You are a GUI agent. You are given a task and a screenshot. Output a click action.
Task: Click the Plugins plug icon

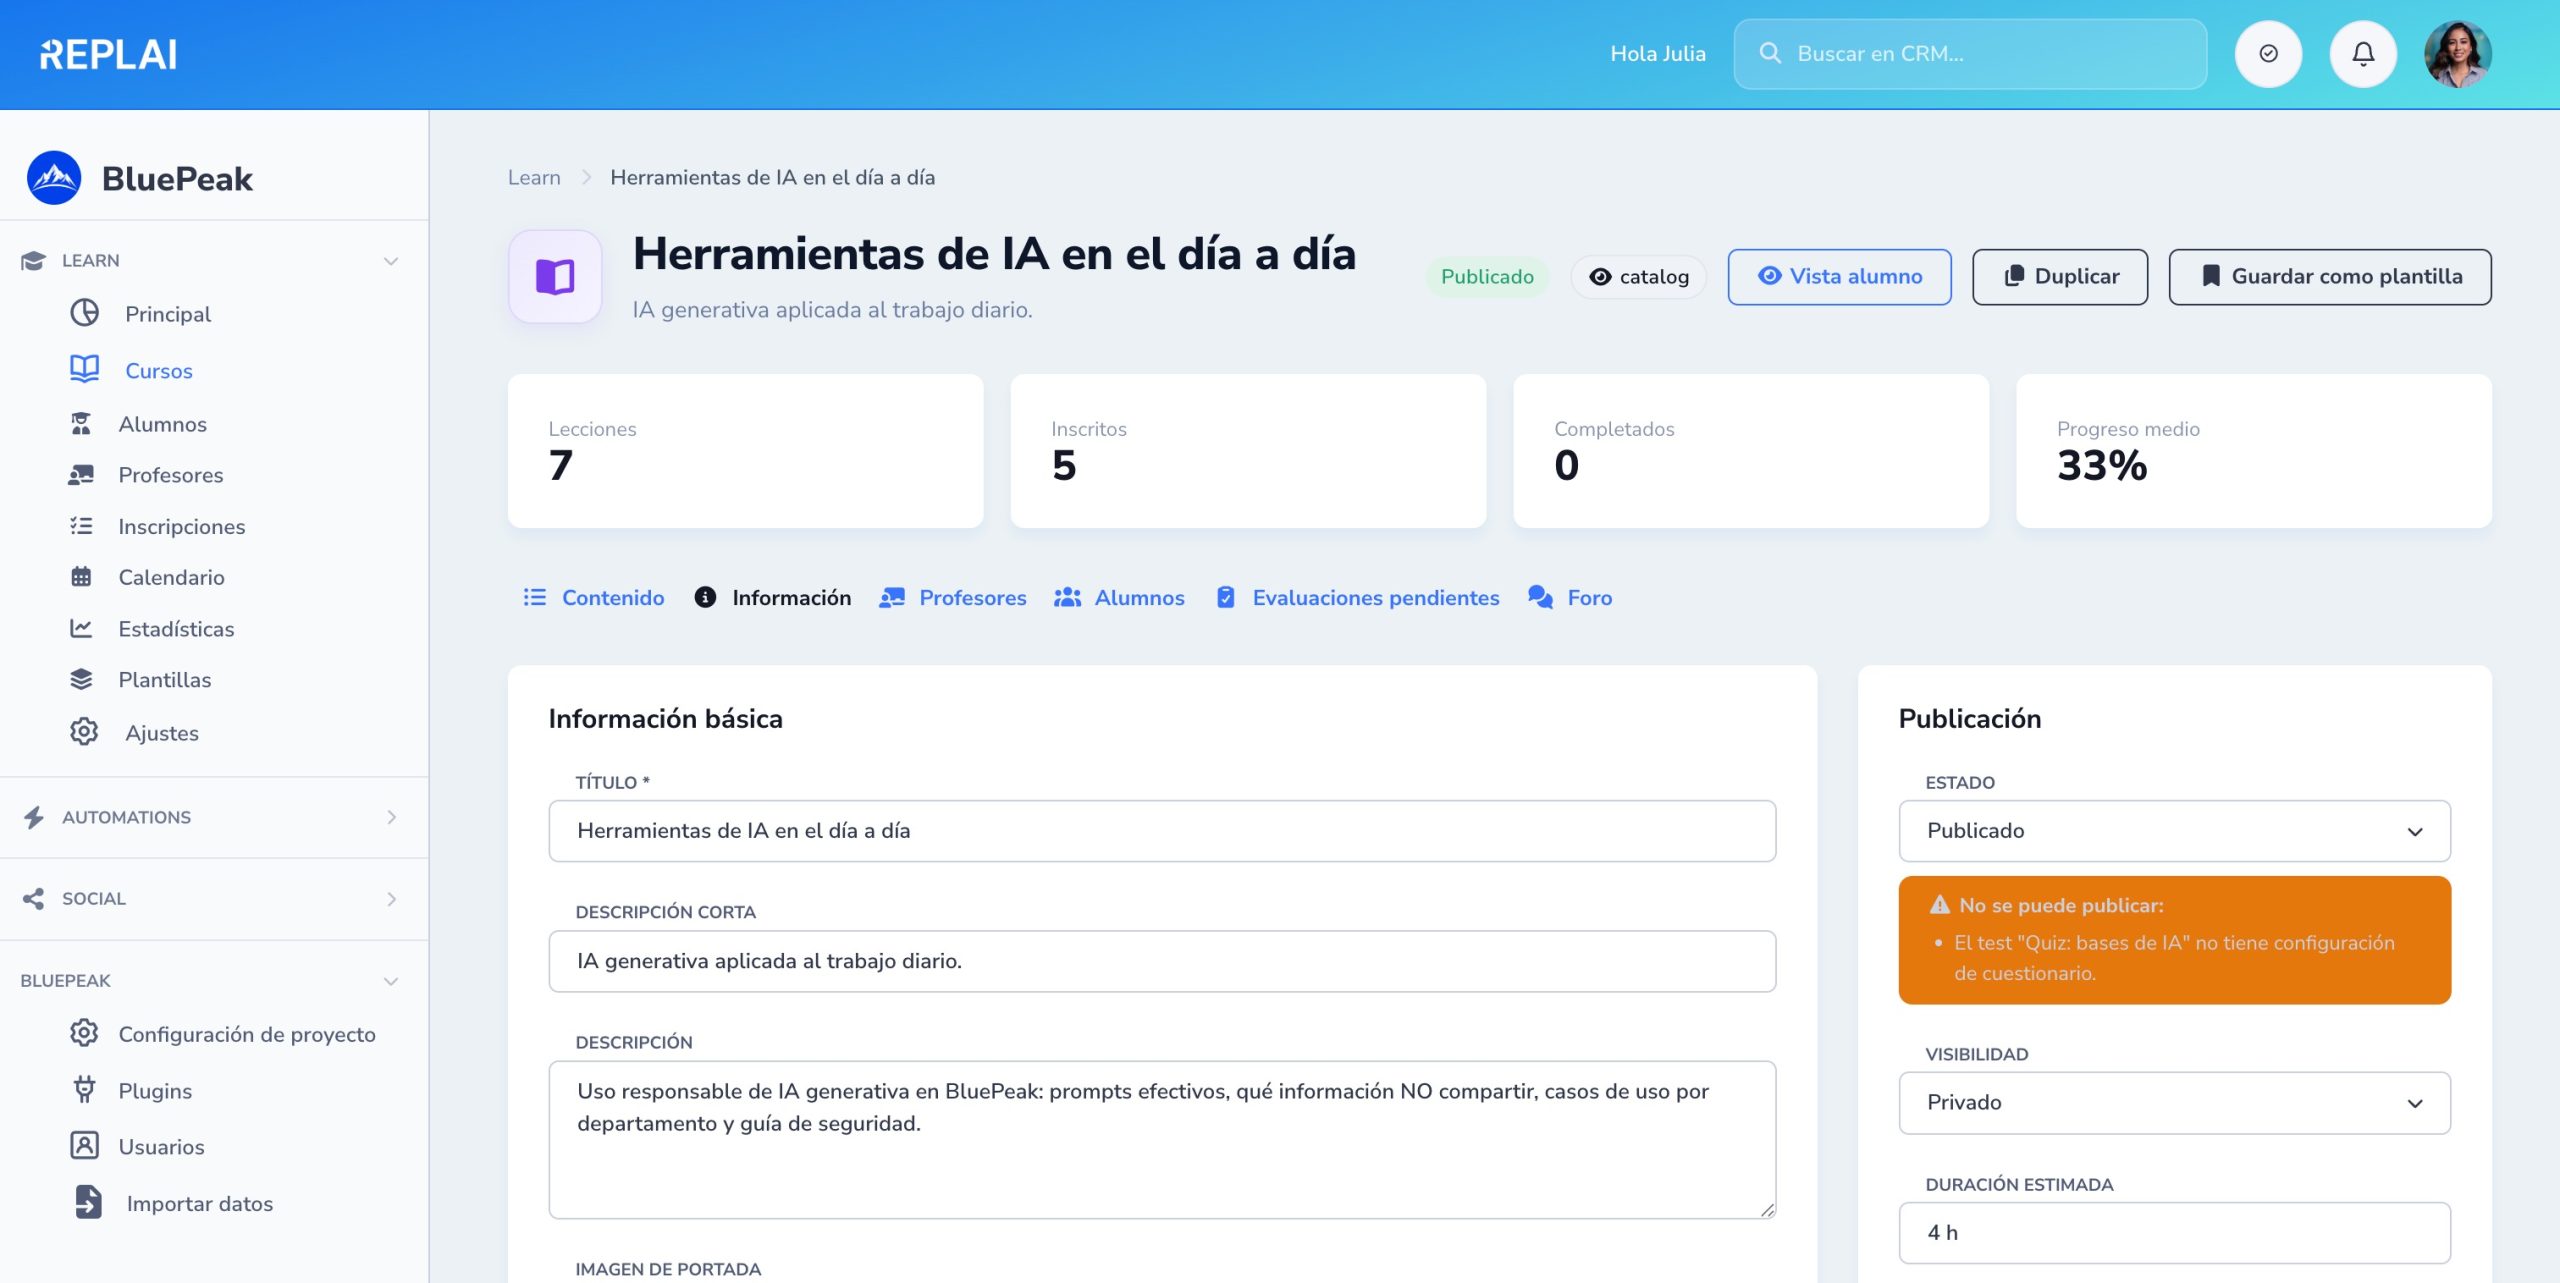tap(84, 1090)
